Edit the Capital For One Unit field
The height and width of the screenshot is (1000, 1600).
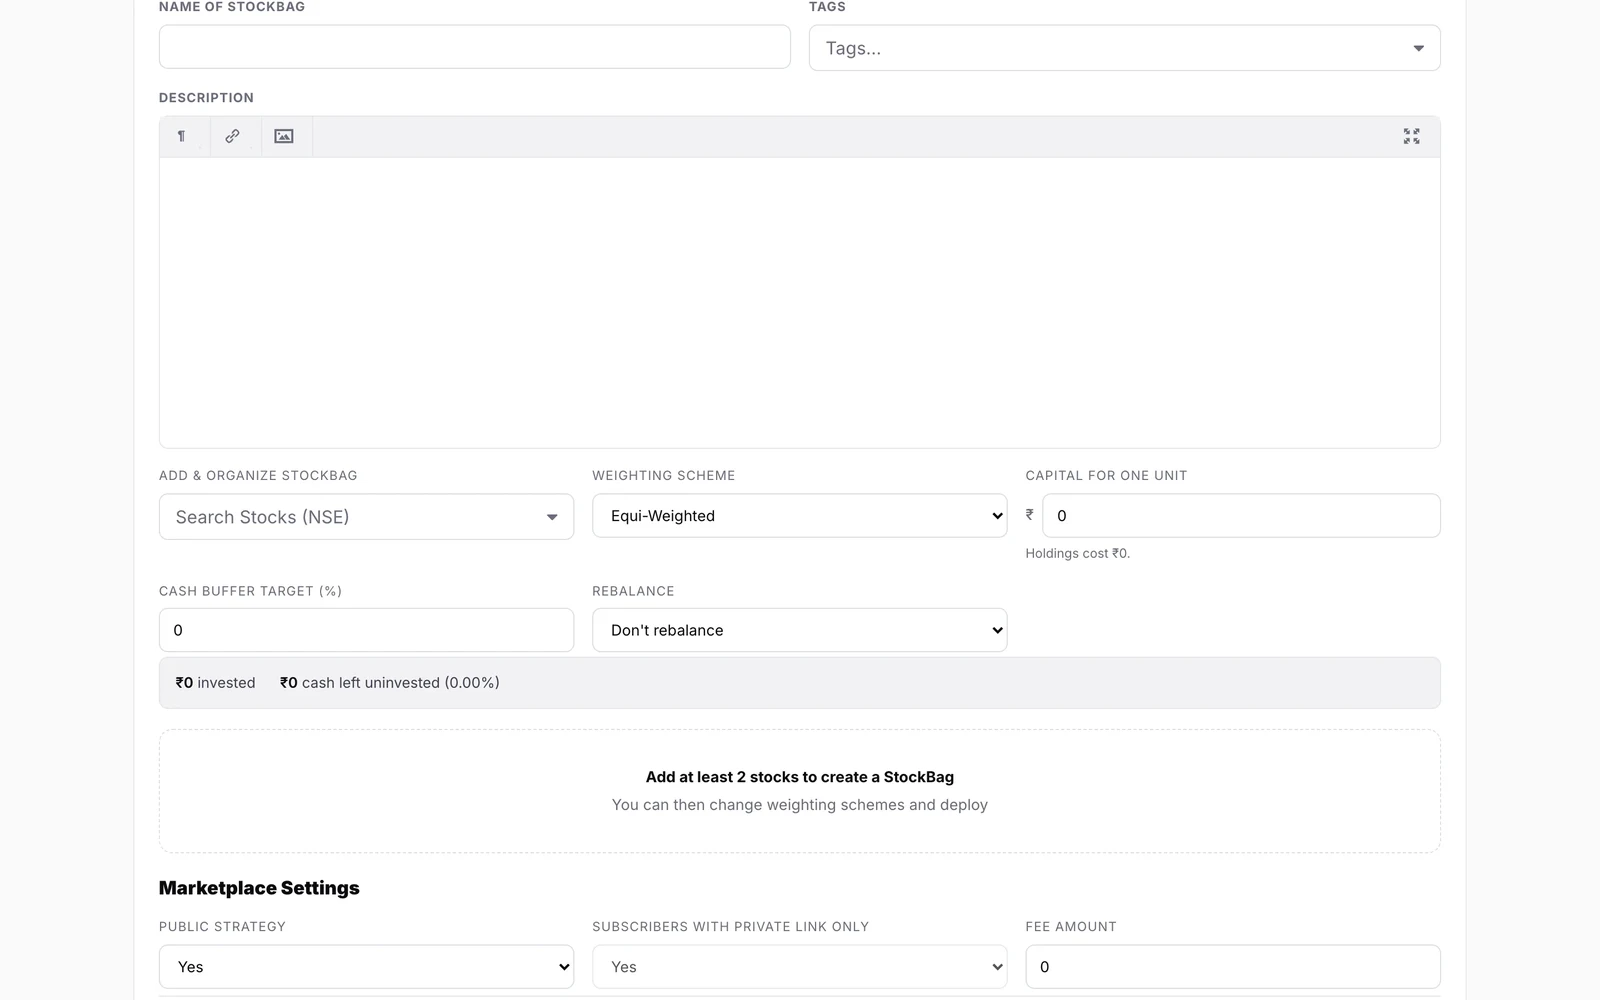coord(1241,516)
